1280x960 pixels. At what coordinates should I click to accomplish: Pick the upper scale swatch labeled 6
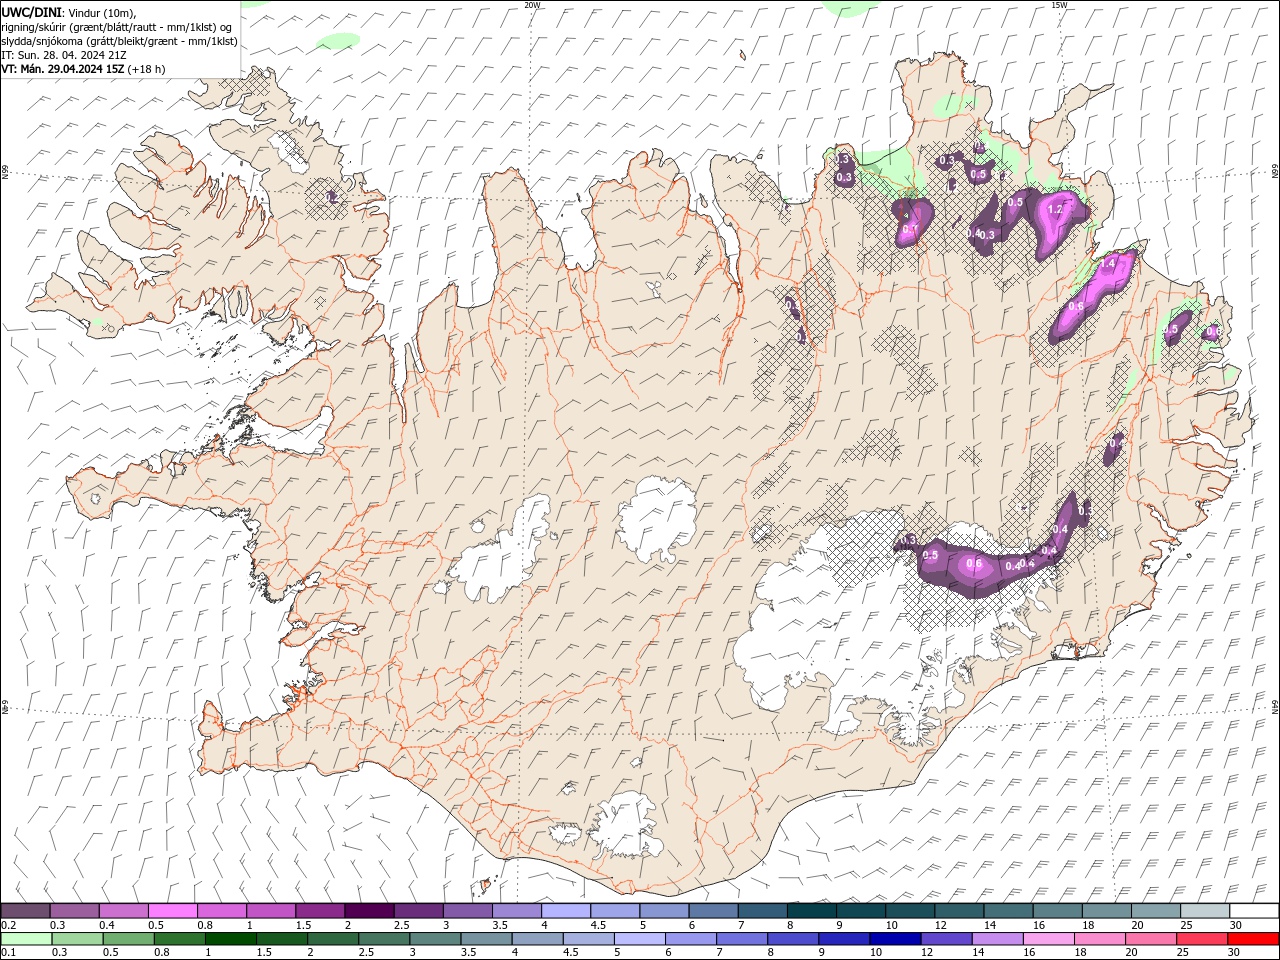[x=713, y=910]
